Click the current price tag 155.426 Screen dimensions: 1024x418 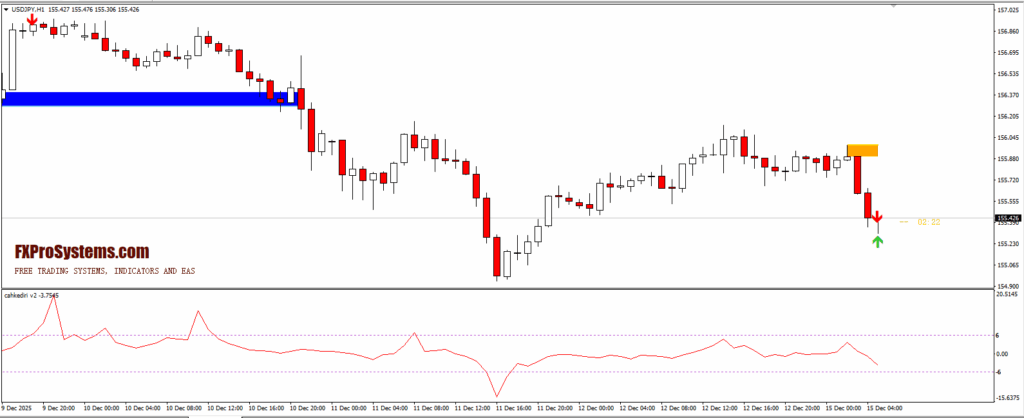click(1007, 218)
